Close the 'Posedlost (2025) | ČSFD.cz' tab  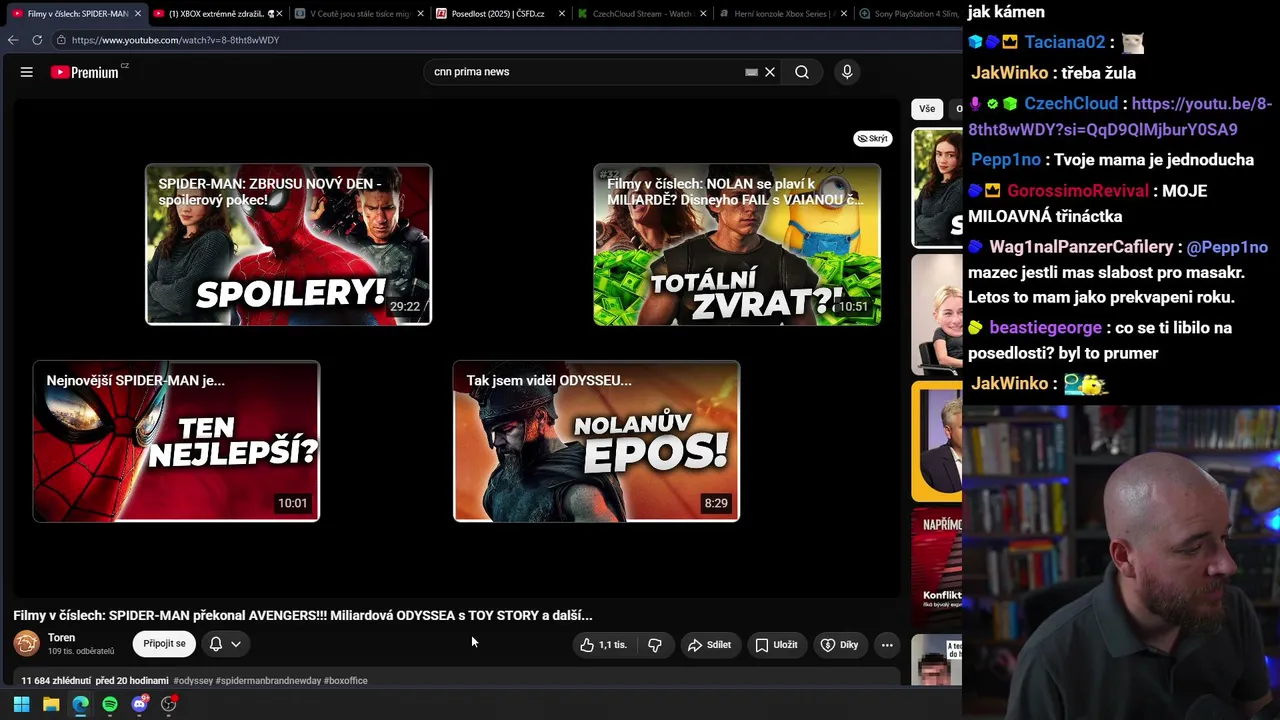(561, 14)
